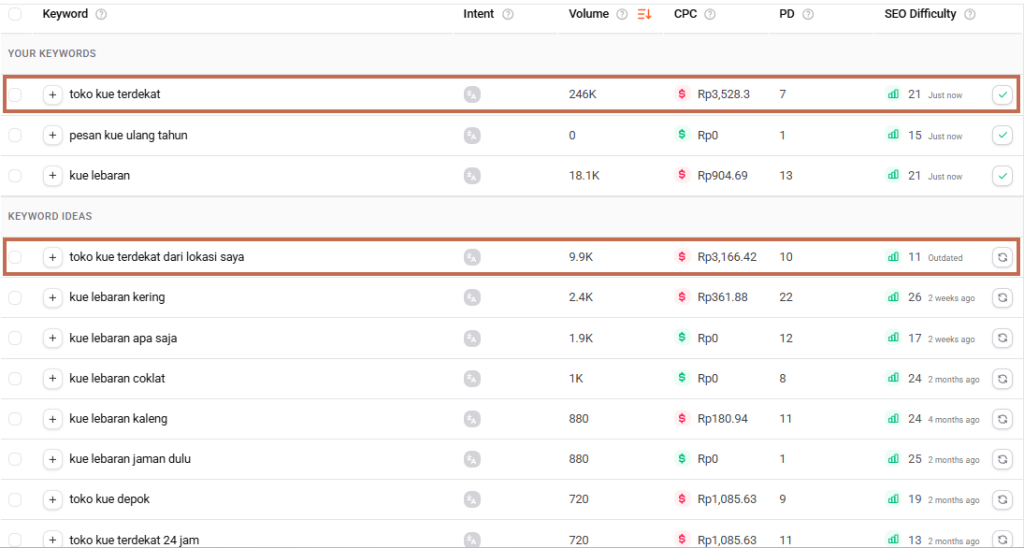The height and width of the screenshot is (548, 1024).
Task: Select the toko kue depok checkbox
Action: tap(15, 500)
